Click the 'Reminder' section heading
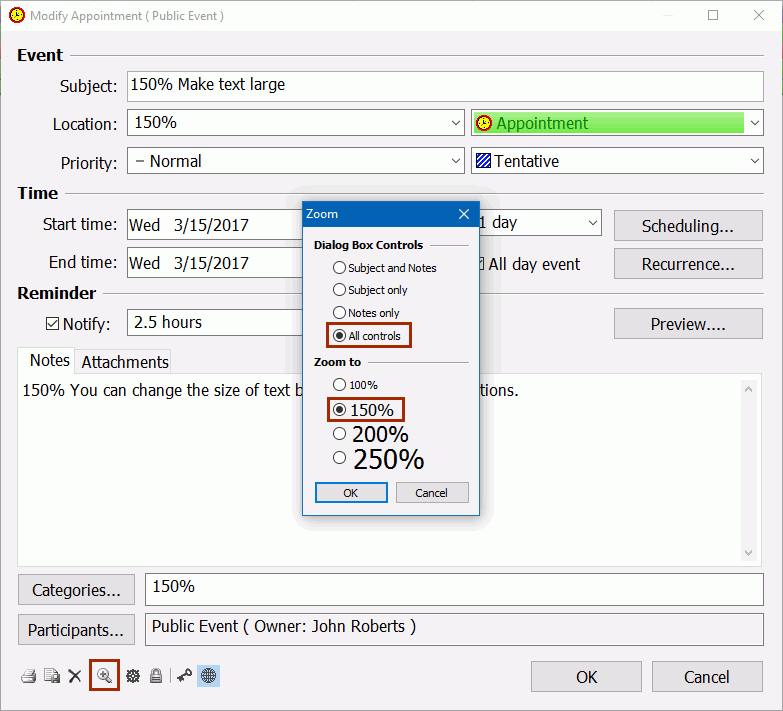 56,293
